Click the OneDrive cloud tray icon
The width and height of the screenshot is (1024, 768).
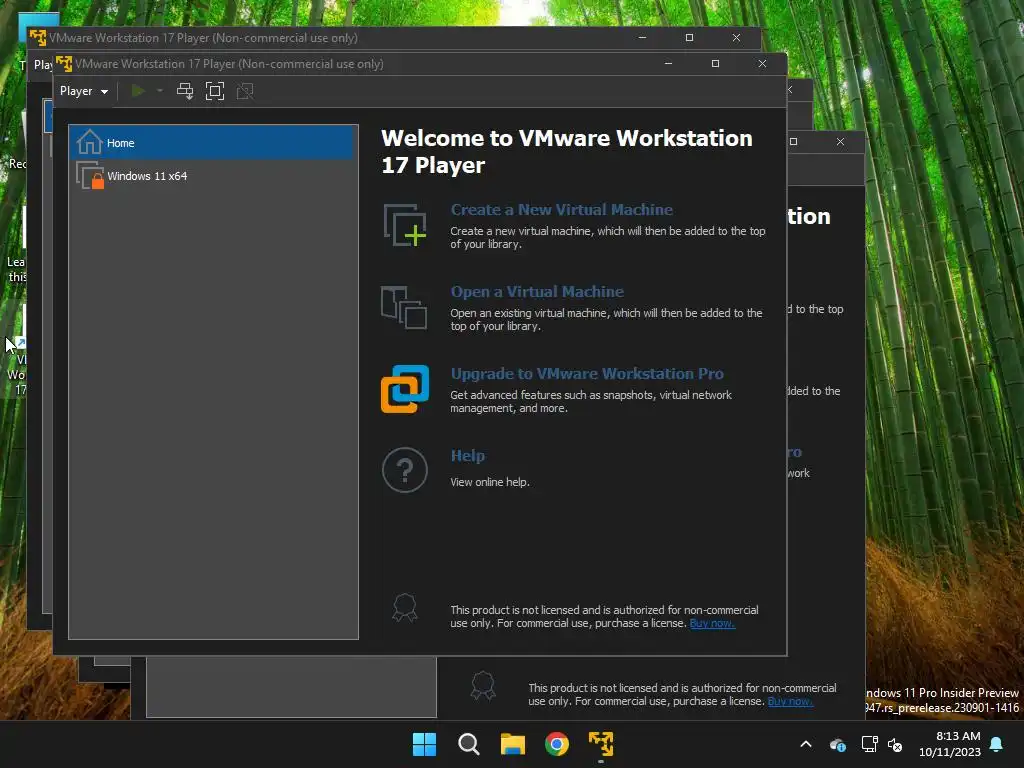point(838,744)
